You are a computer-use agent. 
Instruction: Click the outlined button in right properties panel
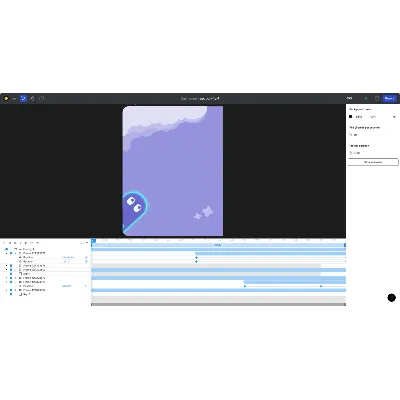tap(373, 162)
